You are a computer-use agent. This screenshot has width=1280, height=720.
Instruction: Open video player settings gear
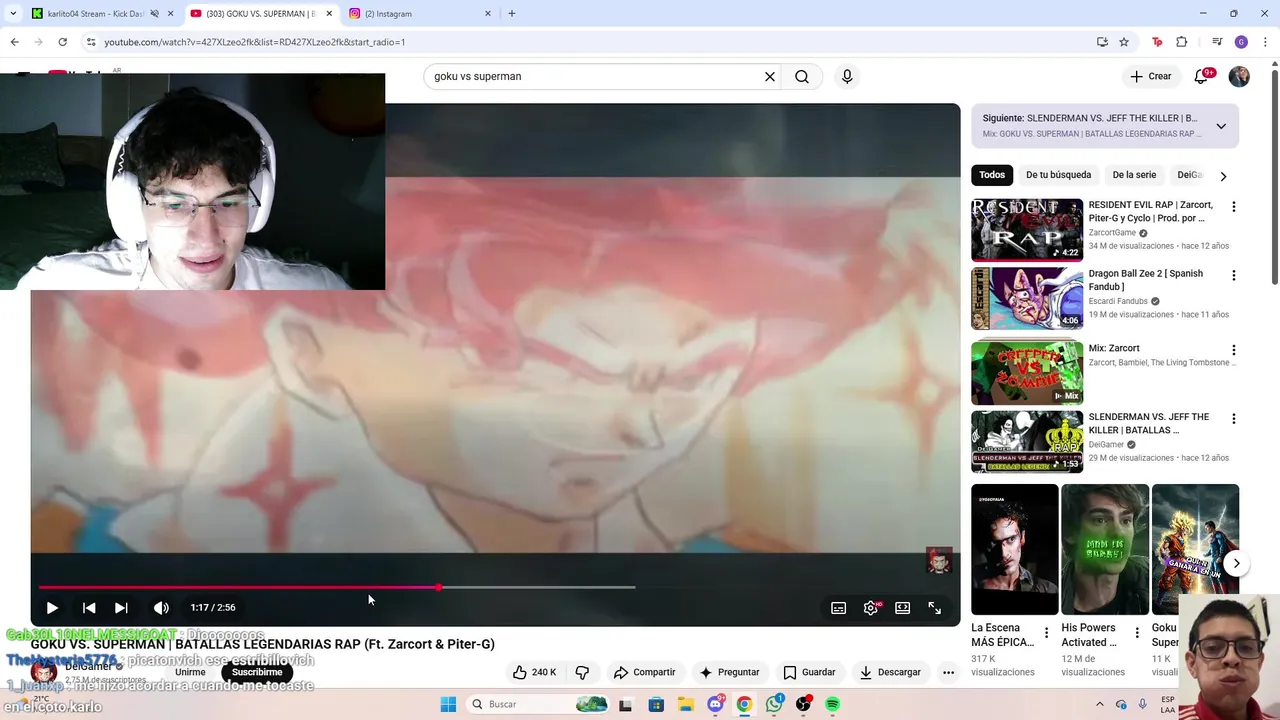871,608
